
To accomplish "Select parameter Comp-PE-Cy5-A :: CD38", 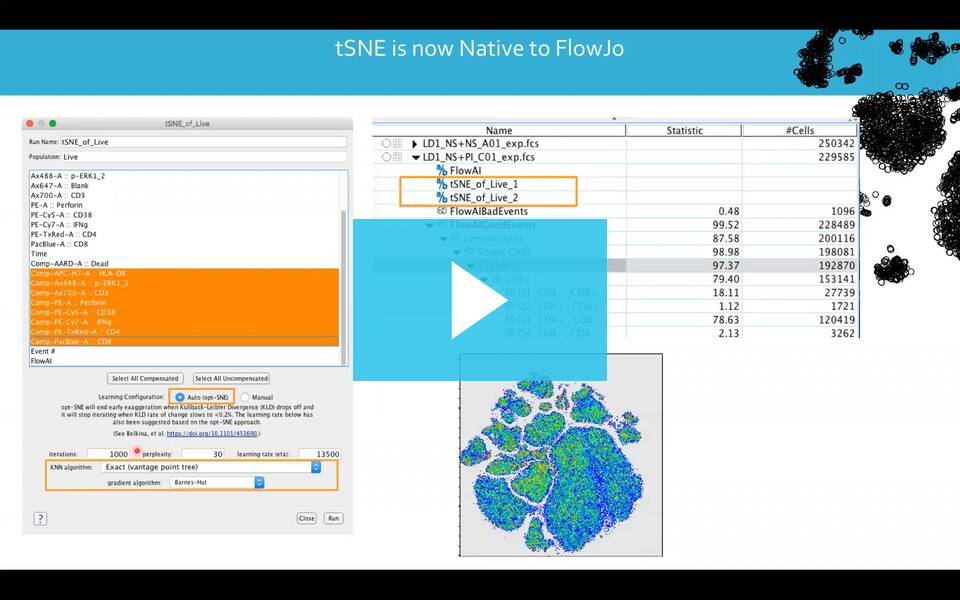I will point(184,312).
